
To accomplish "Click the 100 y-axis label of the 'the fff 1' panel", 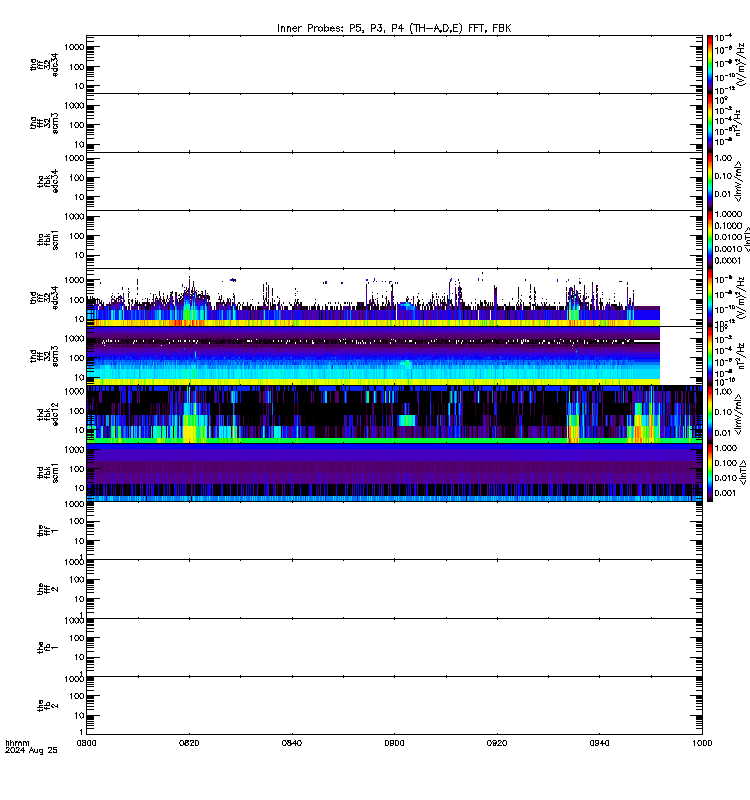I will (x=77, y=521).
